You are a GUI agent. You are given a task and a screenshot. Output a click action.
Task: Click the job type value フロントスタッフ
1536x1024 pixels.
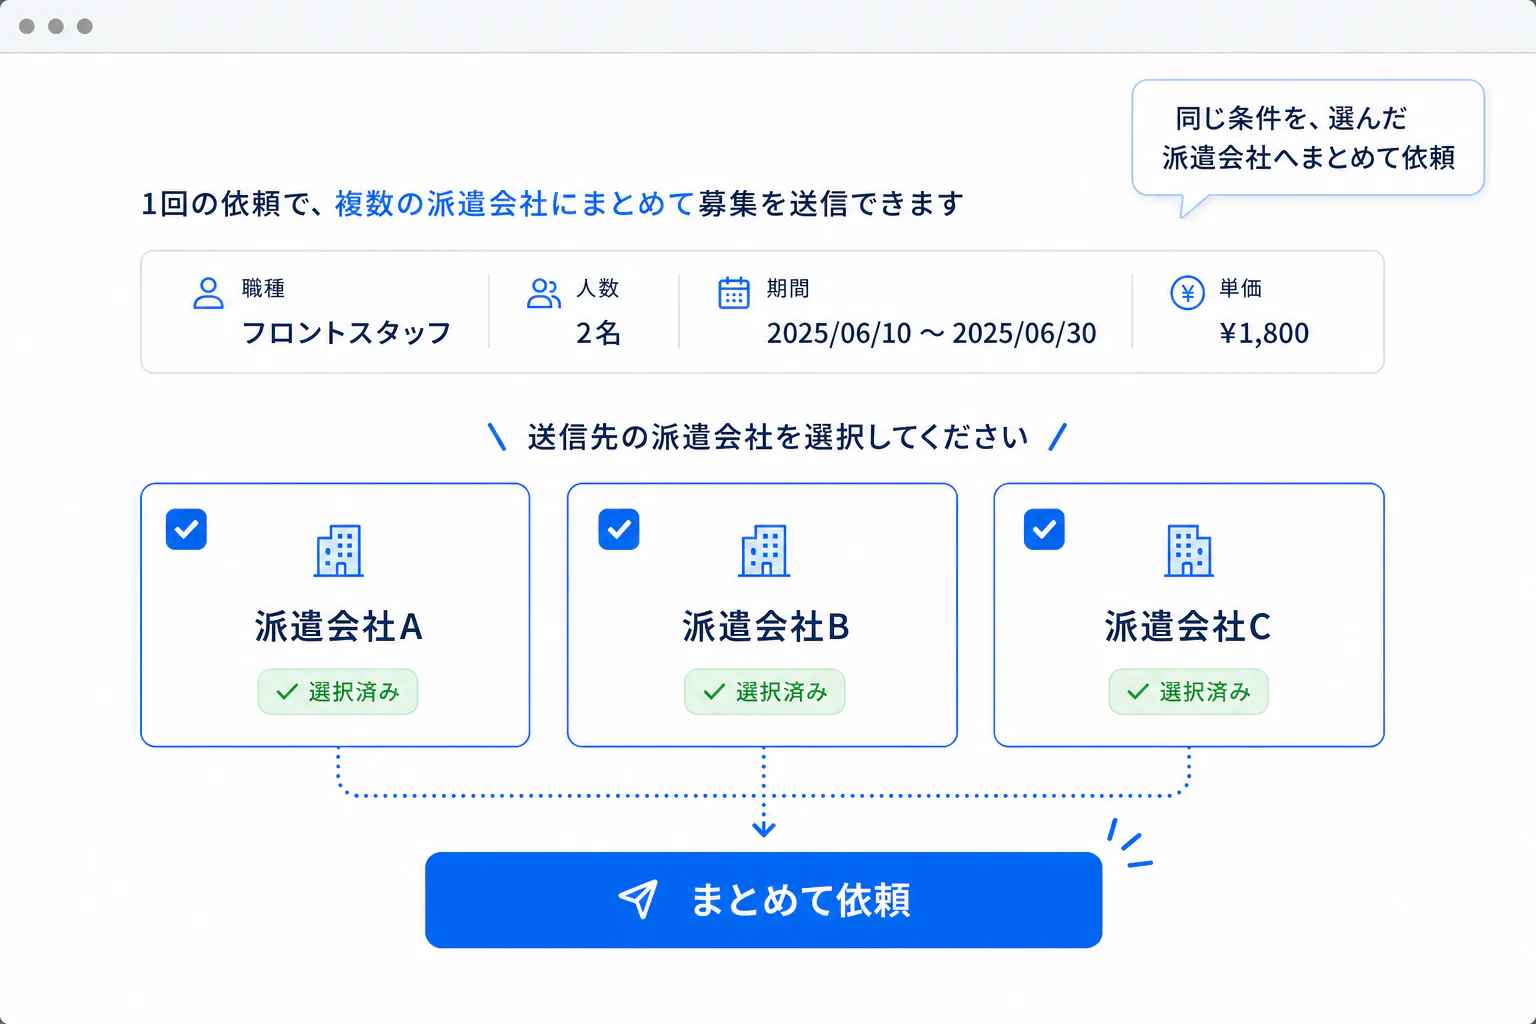pos(347,333)
